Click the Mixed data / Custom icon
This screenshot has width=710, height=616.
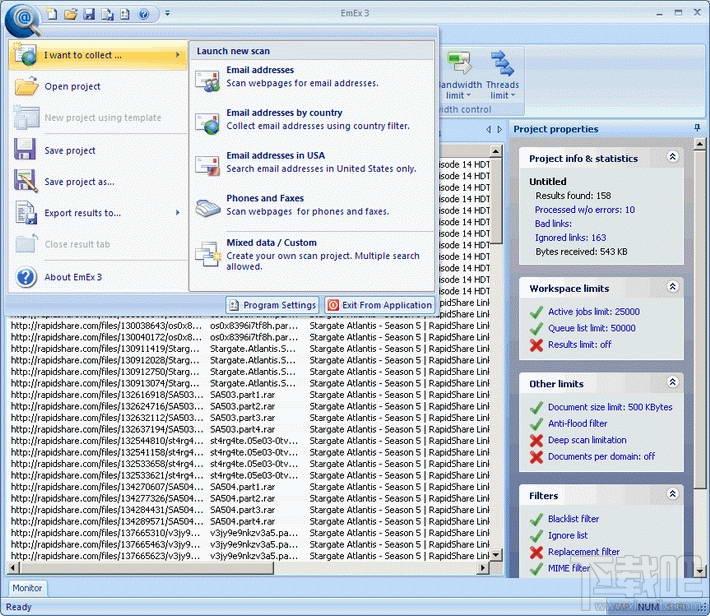point(208,254)
